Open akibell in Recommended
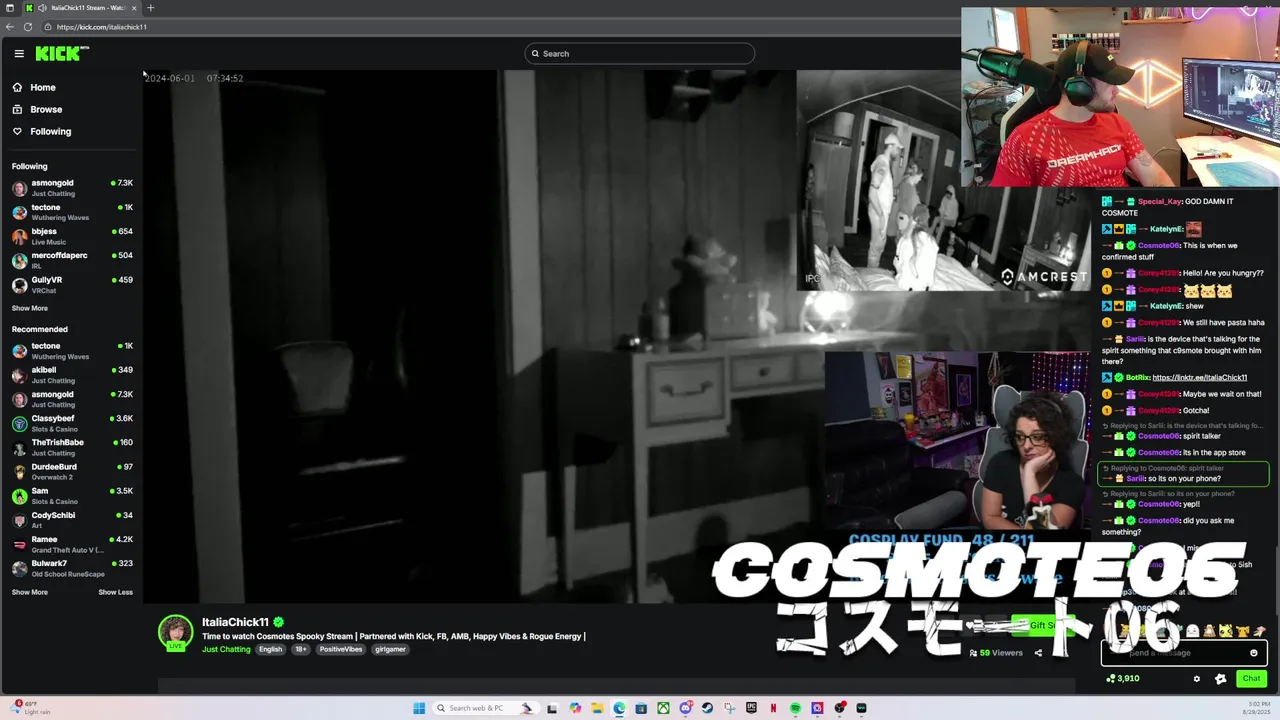 point(72,375)
